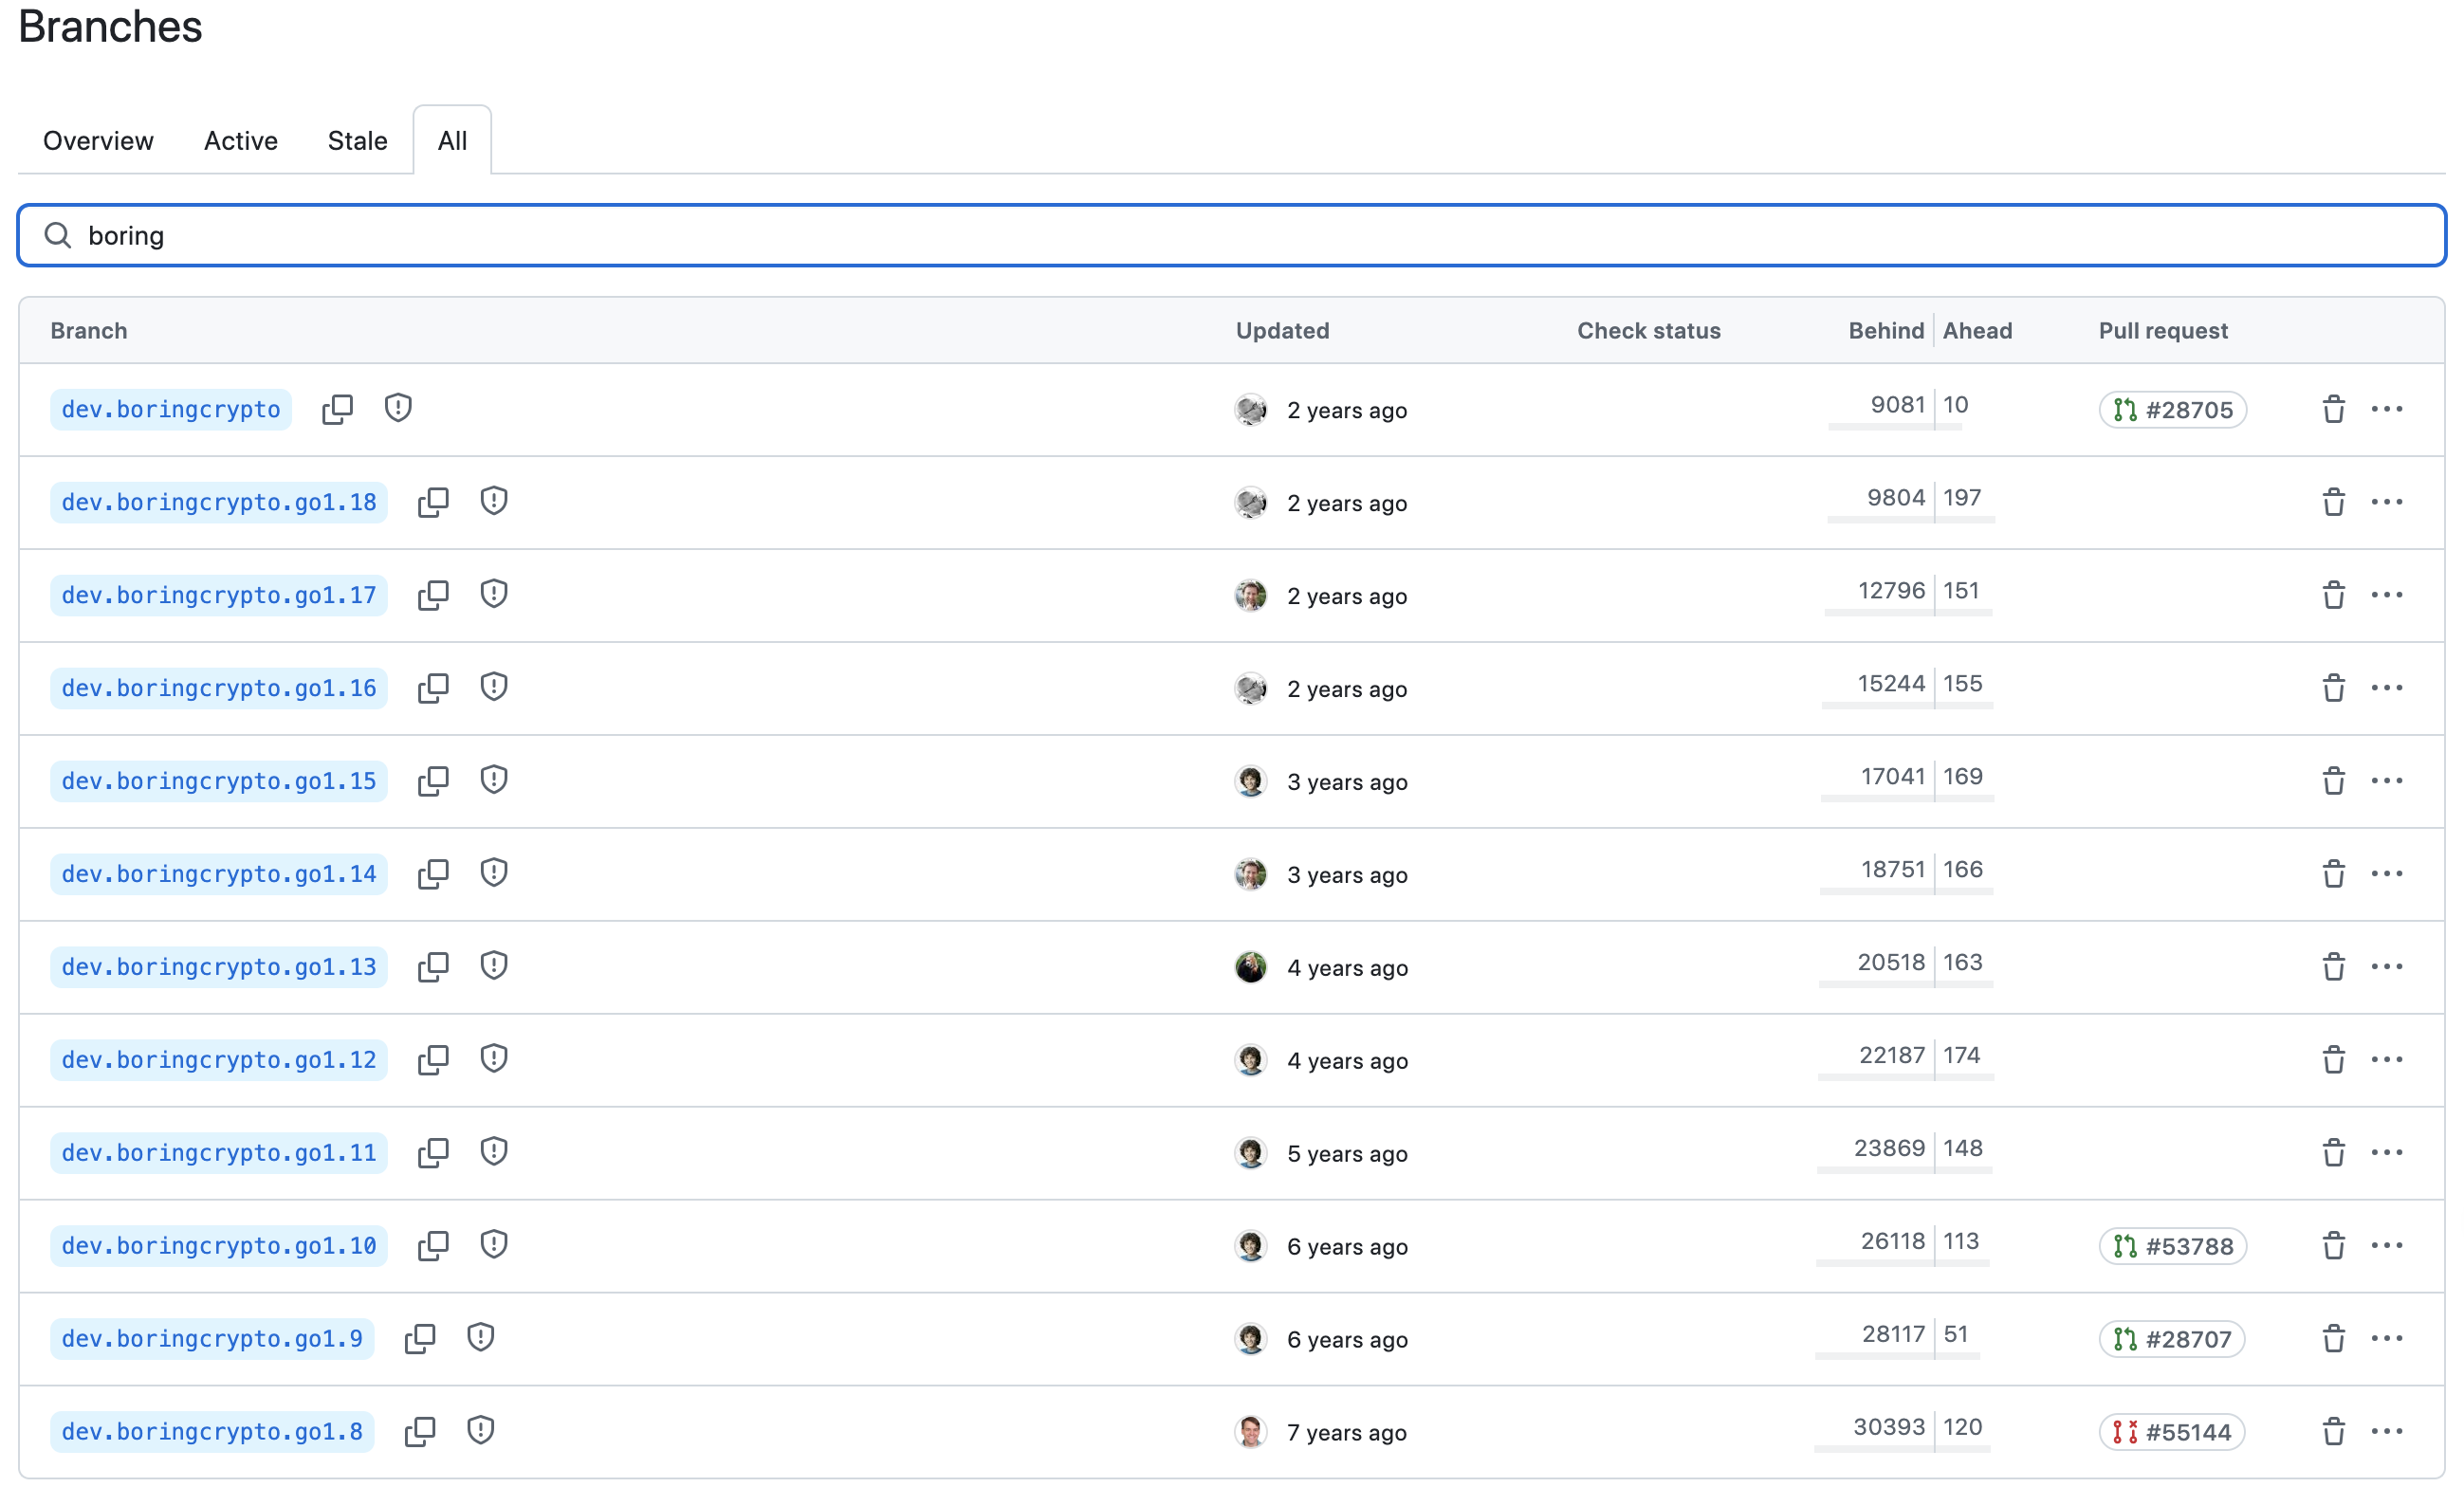
Task: Click the branch search field containing boring
Action: pos(1231,235)
